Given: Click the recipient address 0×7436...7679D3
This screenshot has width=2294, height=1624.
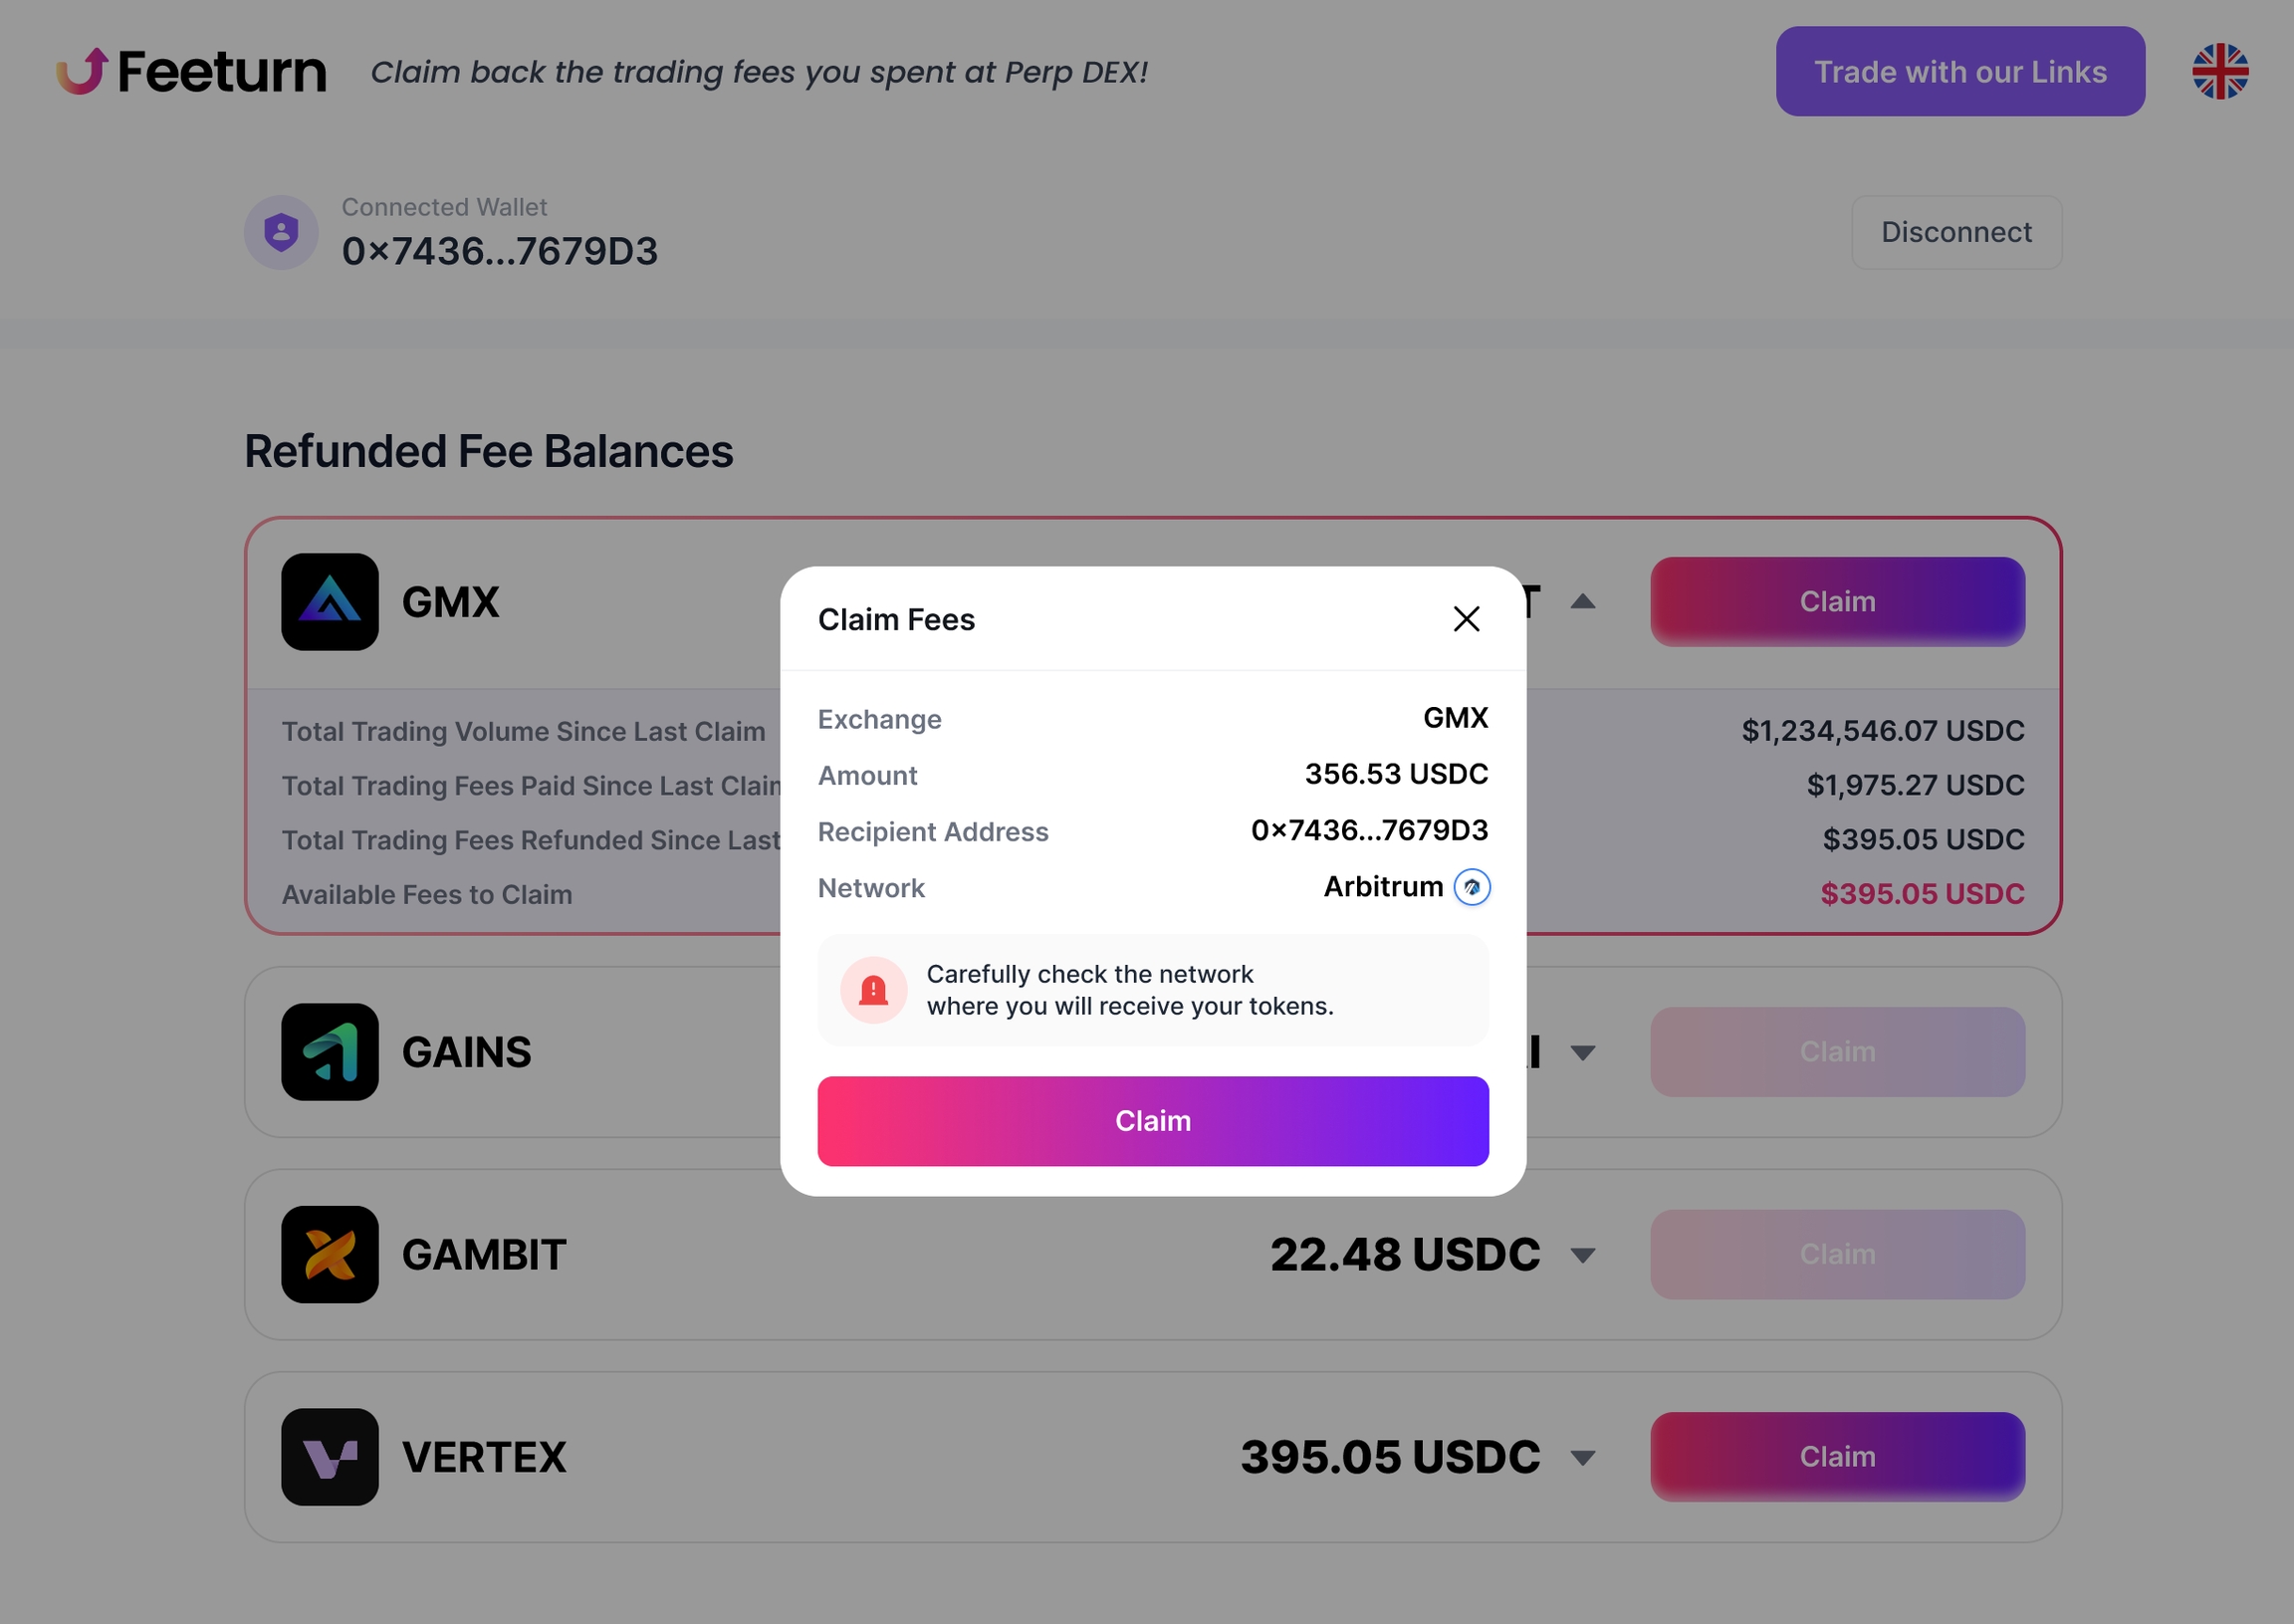Looking at the screenshot, I should (x=1369, y=831).
